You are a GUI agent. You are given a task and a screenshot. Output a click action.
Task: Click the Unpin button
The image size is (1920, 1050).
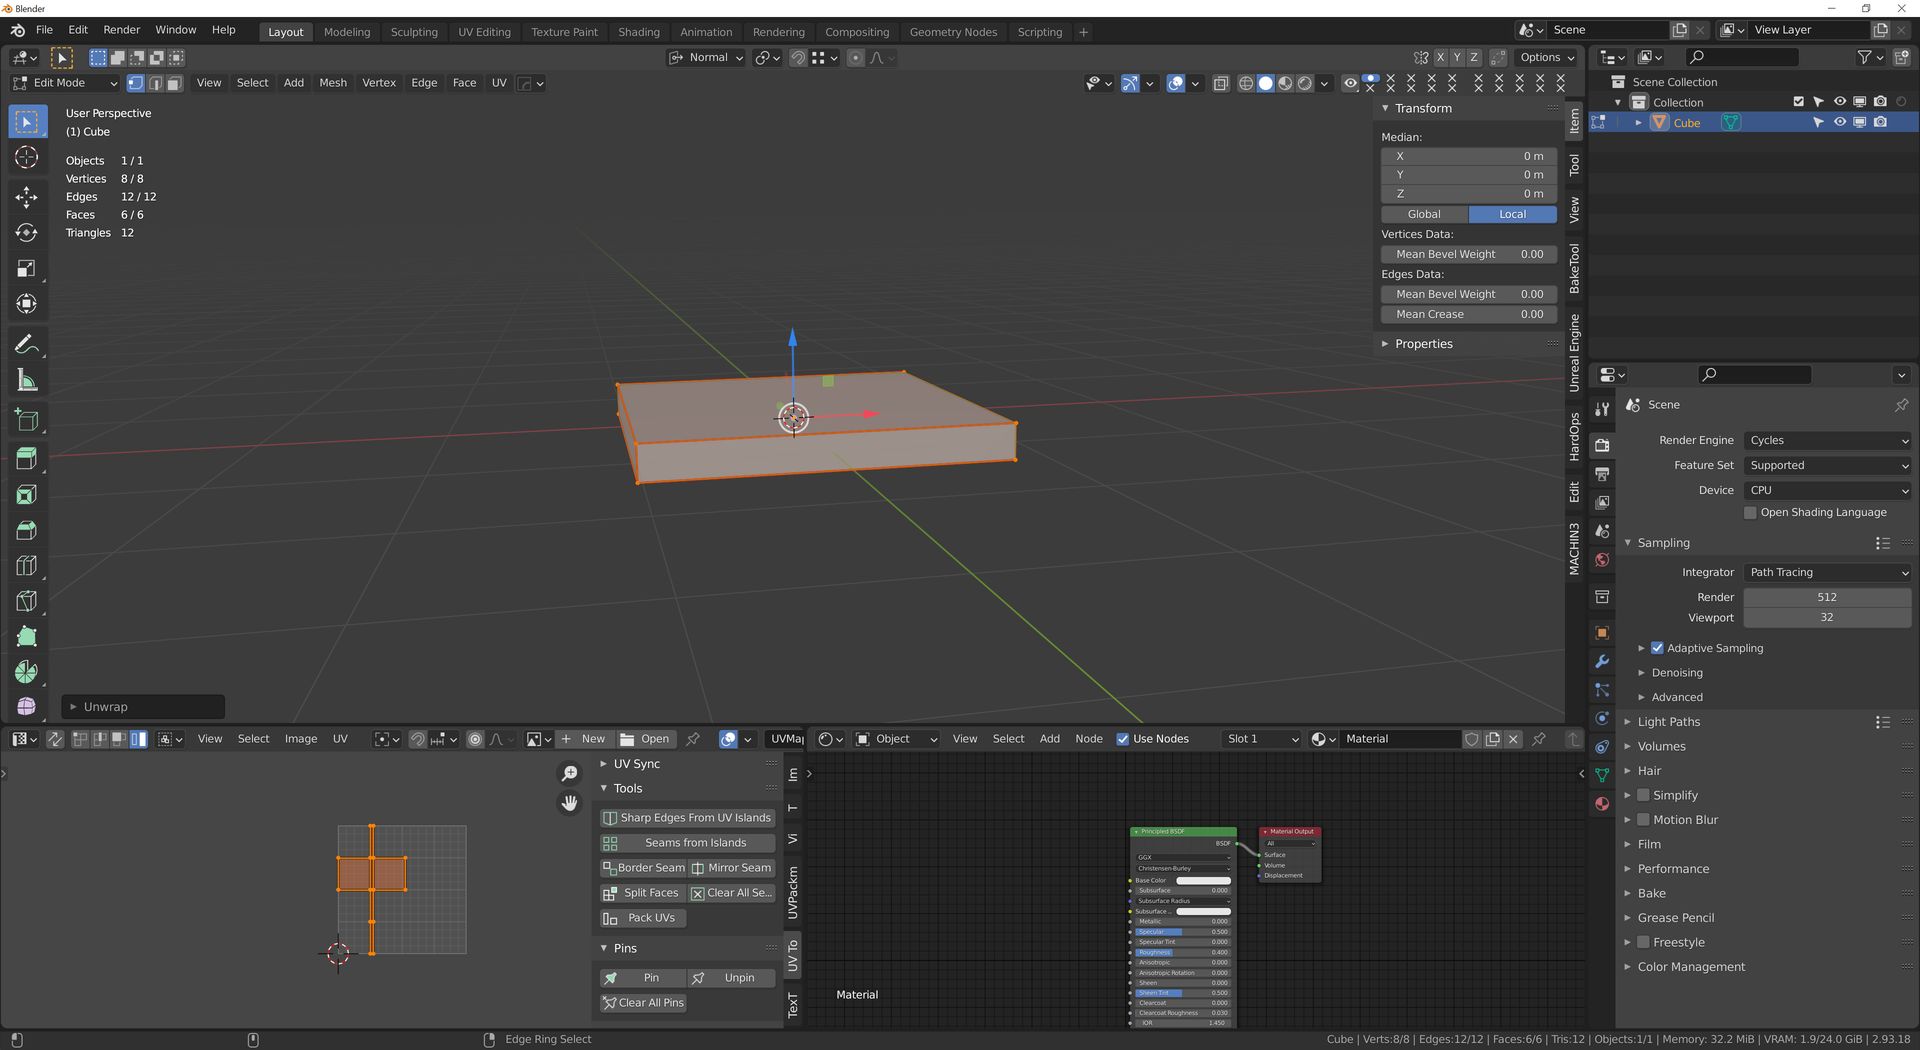[x=732, y=978]
